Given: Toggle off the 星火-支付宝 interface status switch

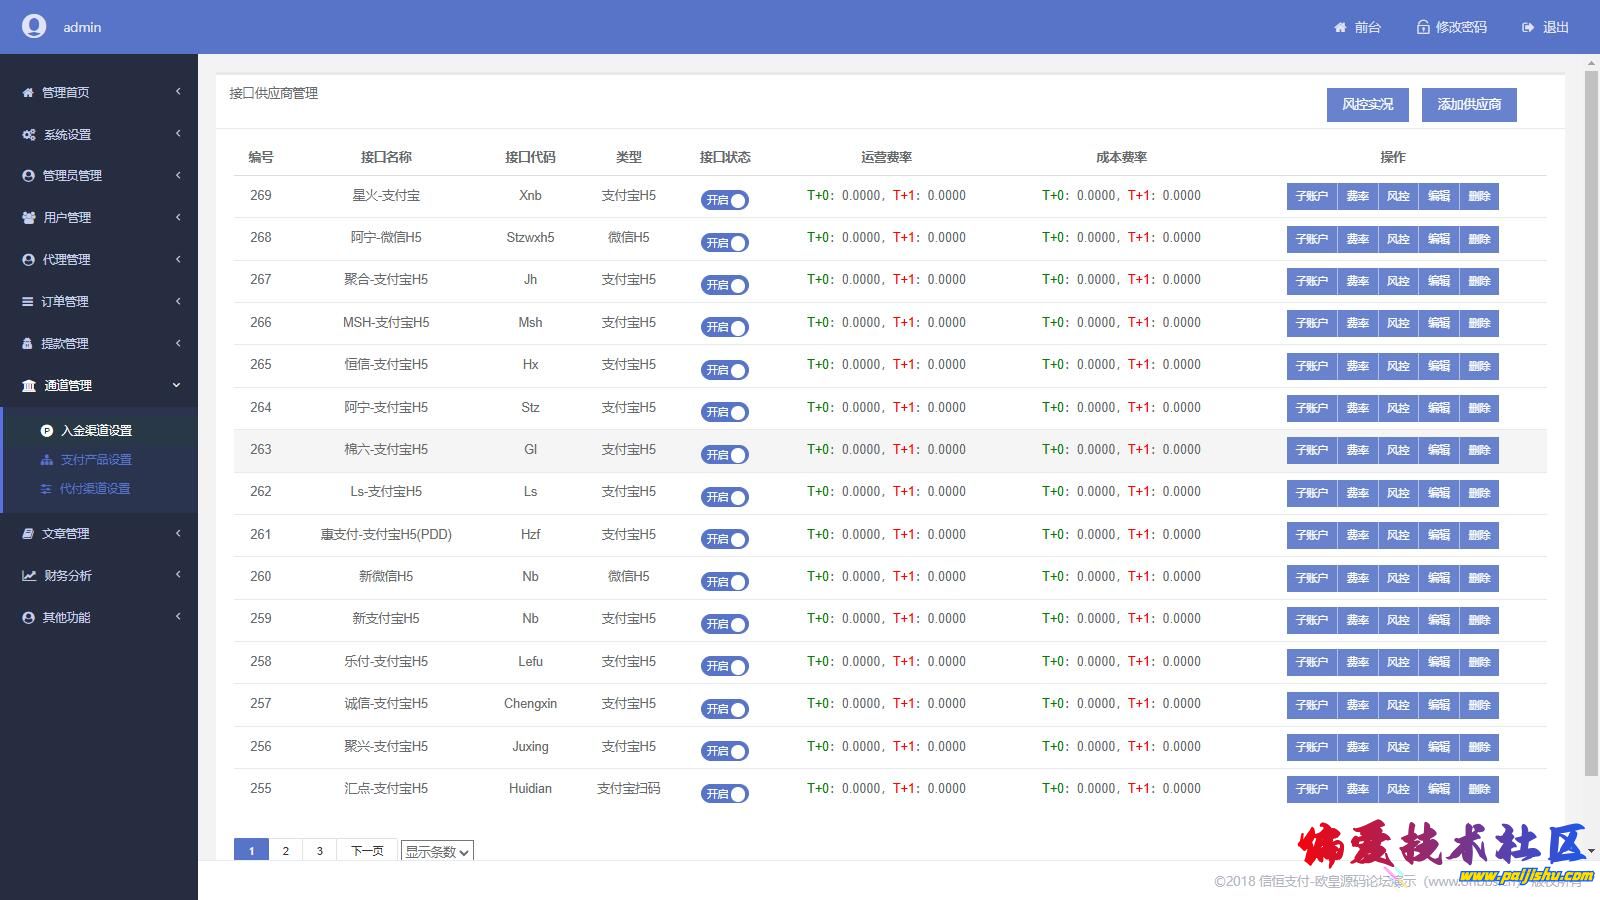Looking at the screenshot, I should [x=725, y=200].
